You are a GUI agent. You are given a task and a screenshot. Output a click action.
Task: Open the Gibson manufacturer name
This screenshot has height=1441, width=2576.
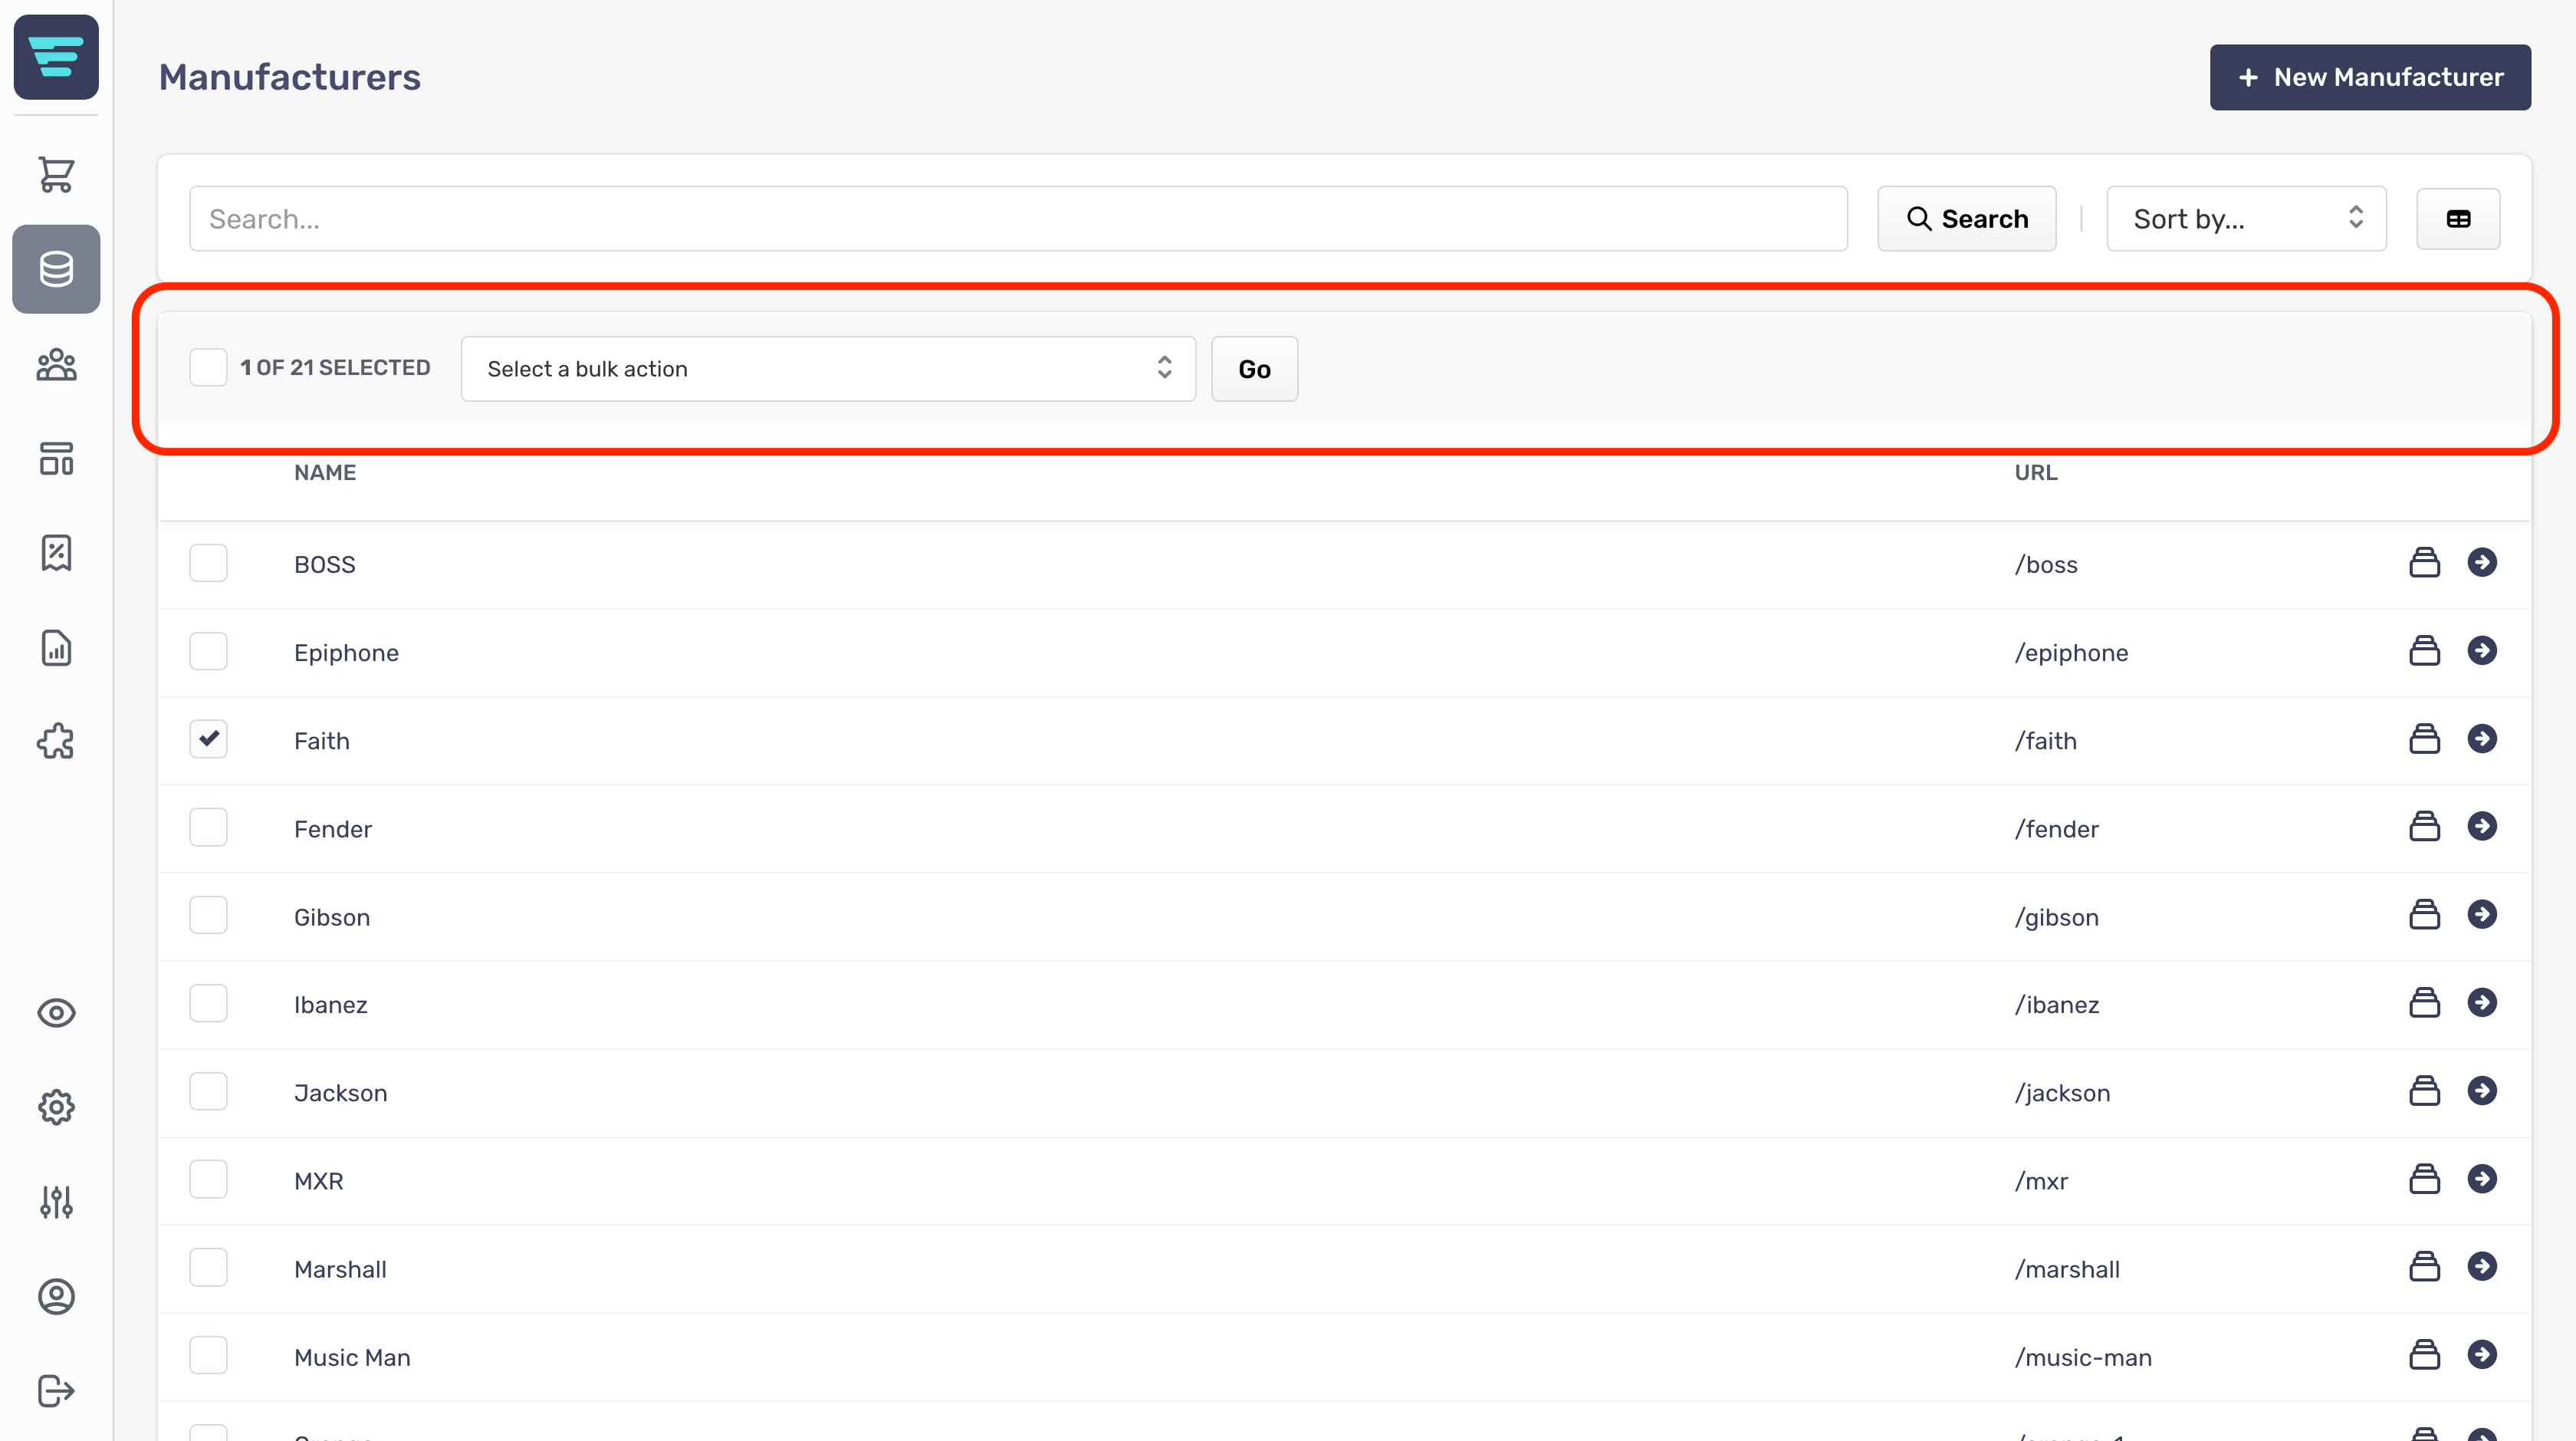pos(332,917)
